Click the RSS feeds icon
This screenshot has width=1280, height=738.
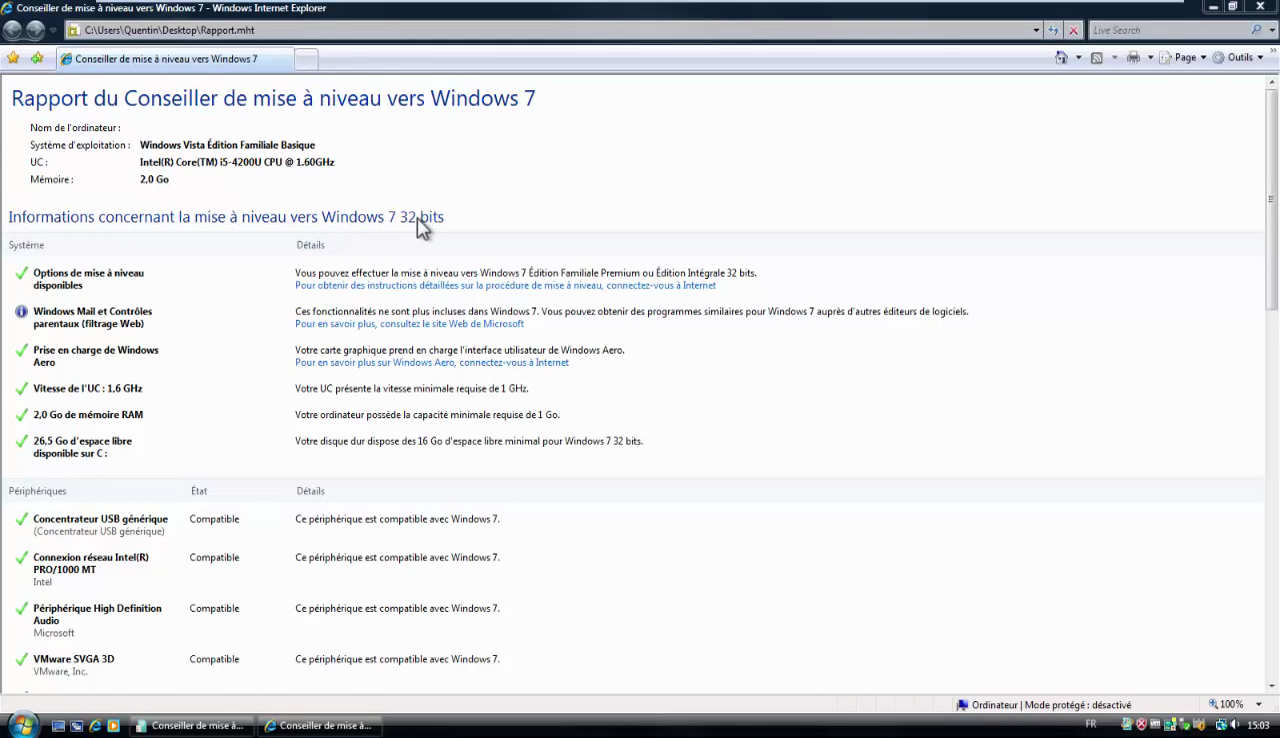(x=1097, y=58)
